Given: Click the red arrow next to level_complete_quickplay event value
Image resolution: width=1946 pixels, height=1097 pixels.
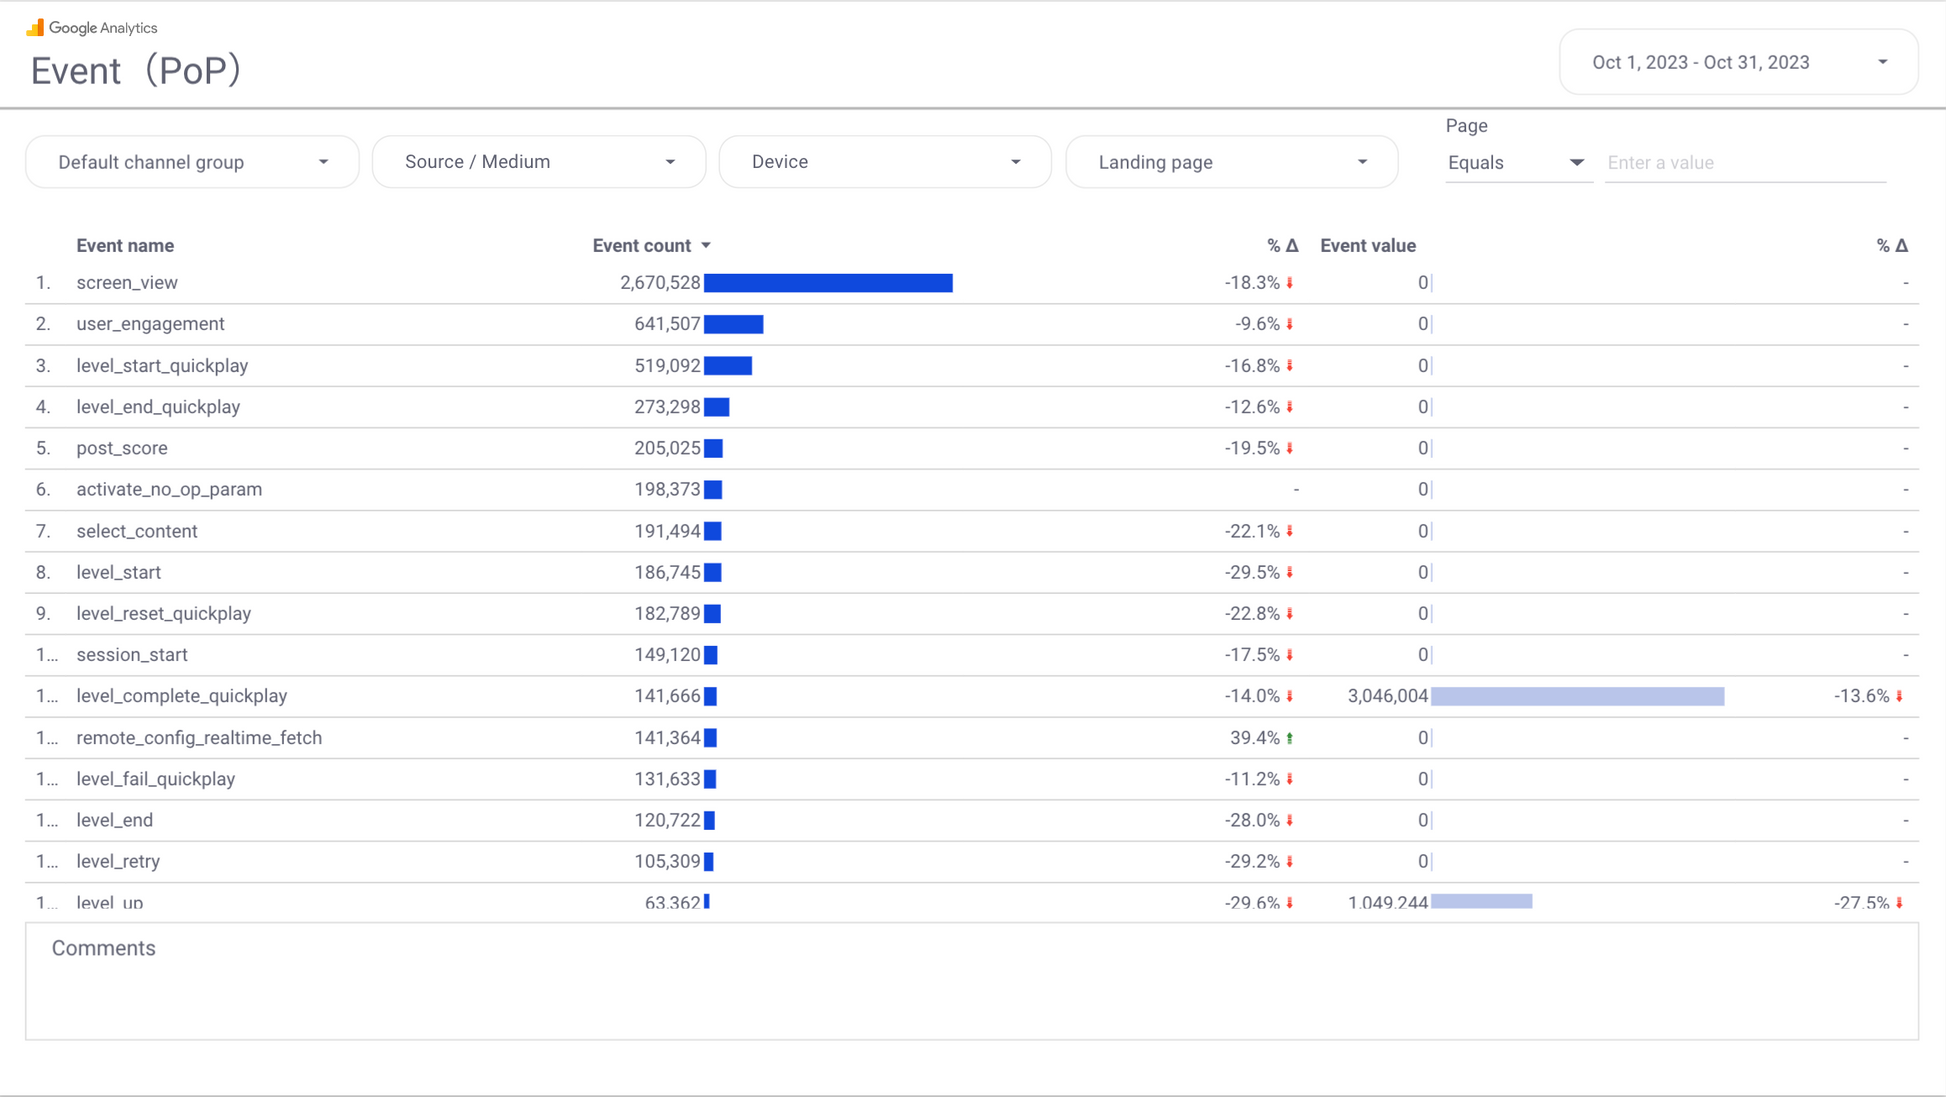Looking at the screenshot, I should pyautogui.click(x=1899, y=696).
